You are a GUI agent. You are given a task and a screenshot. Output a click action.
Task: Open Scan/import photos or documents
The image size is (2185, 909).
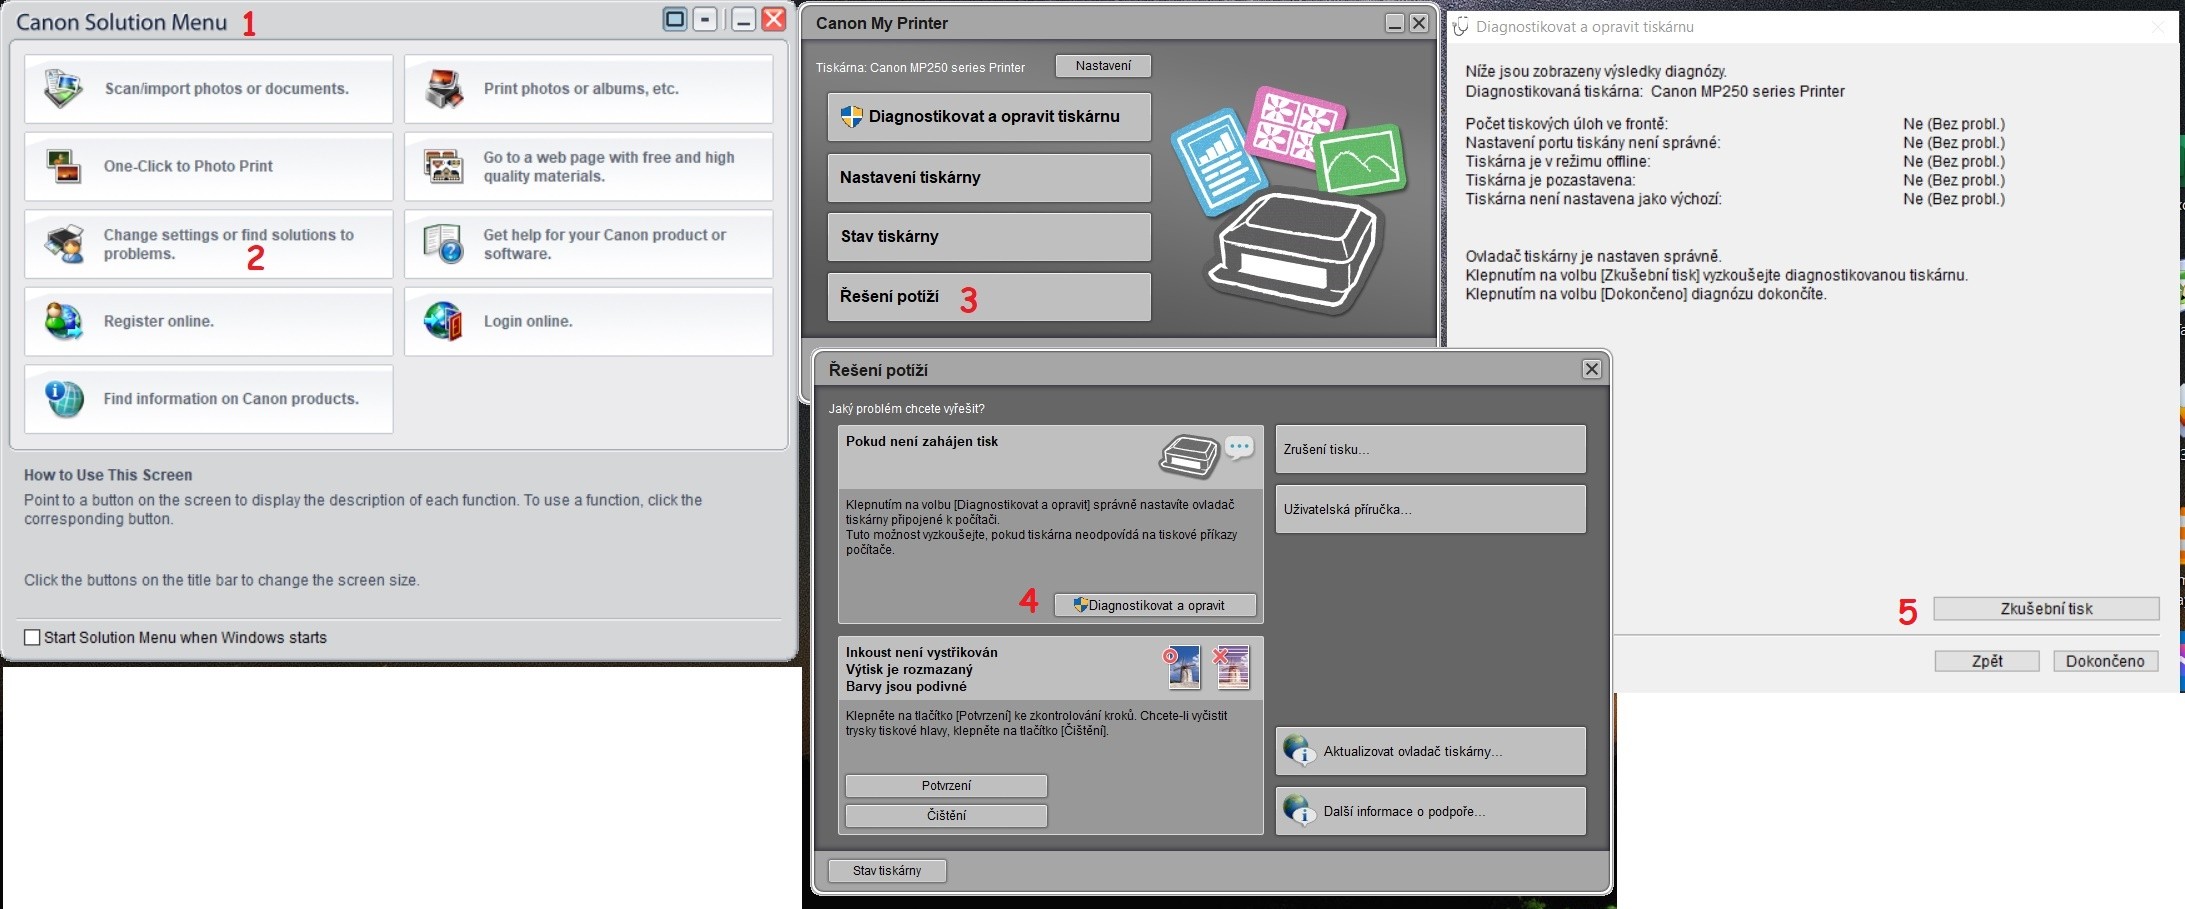click(x=209, y=89)
